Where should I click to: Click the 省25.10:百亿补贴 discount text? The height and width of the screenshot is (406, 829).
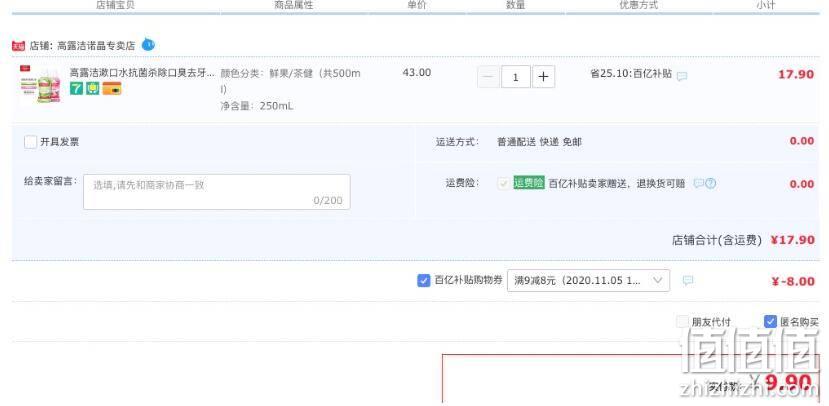pos(631,74)
